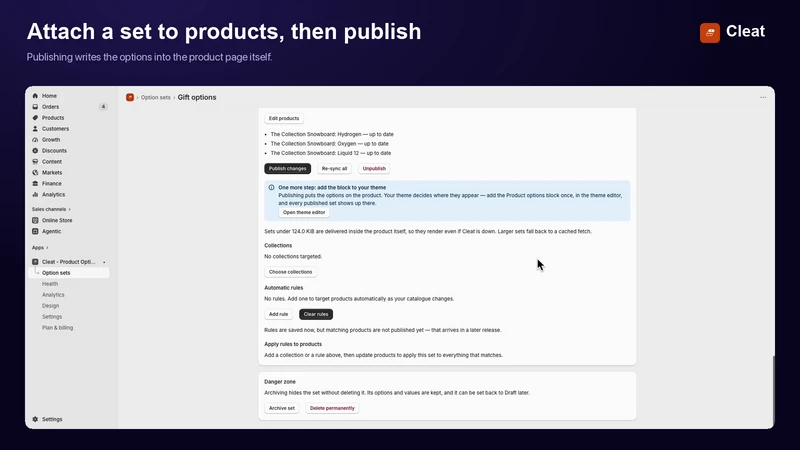Click the Automatic rules heading
This screenshot has height=450, width=800.
284,288
